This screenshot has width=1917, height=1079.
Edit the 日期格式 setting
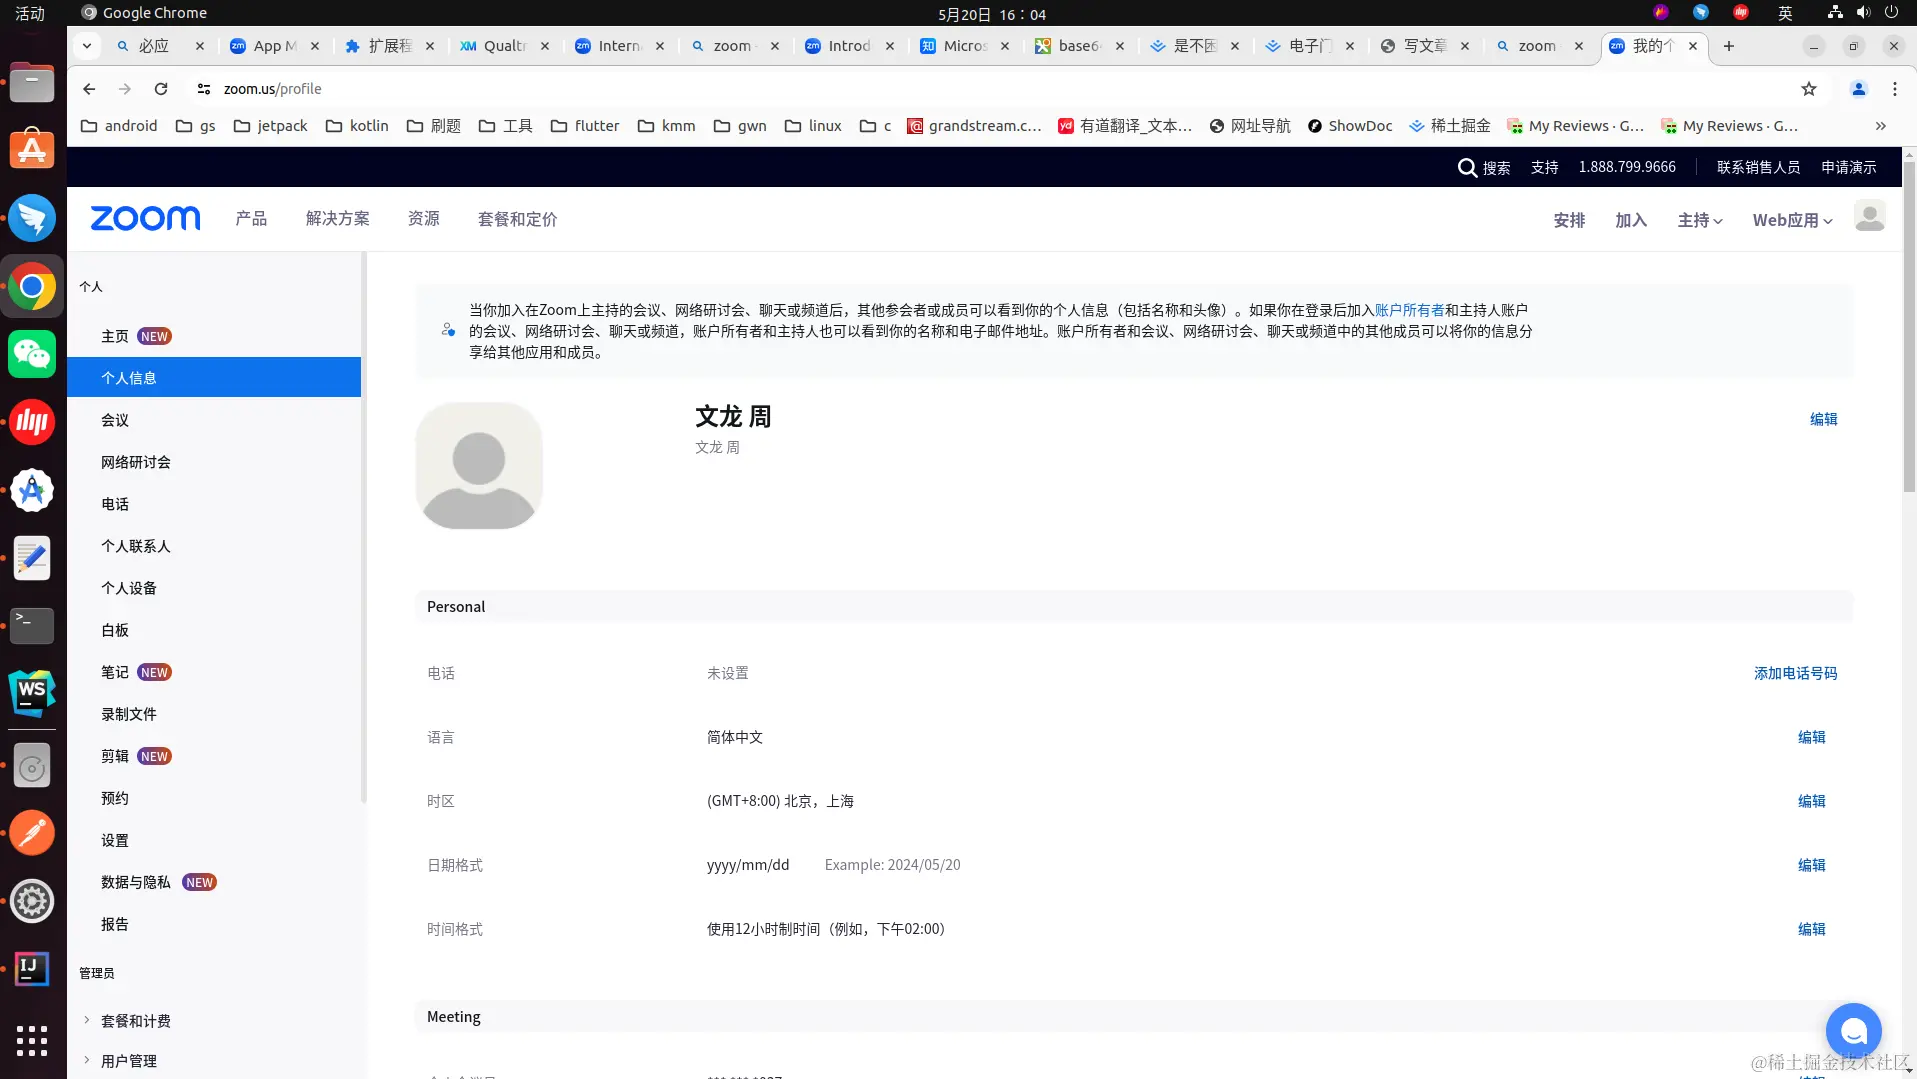coord(1811,865)
